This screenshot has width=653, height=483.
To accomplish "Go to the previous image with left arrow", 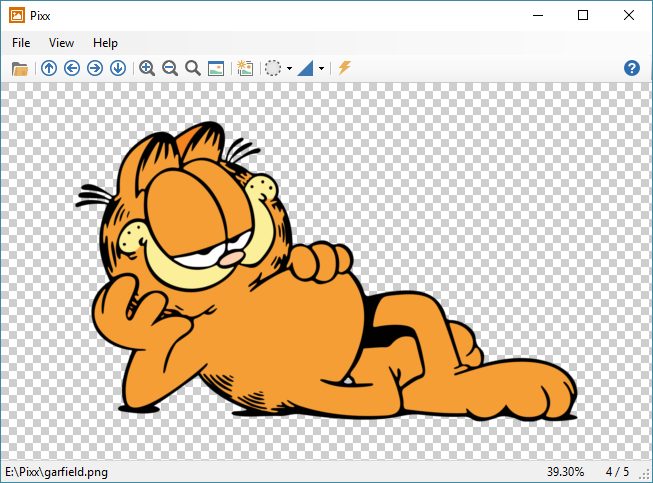I will coord(72,68).
